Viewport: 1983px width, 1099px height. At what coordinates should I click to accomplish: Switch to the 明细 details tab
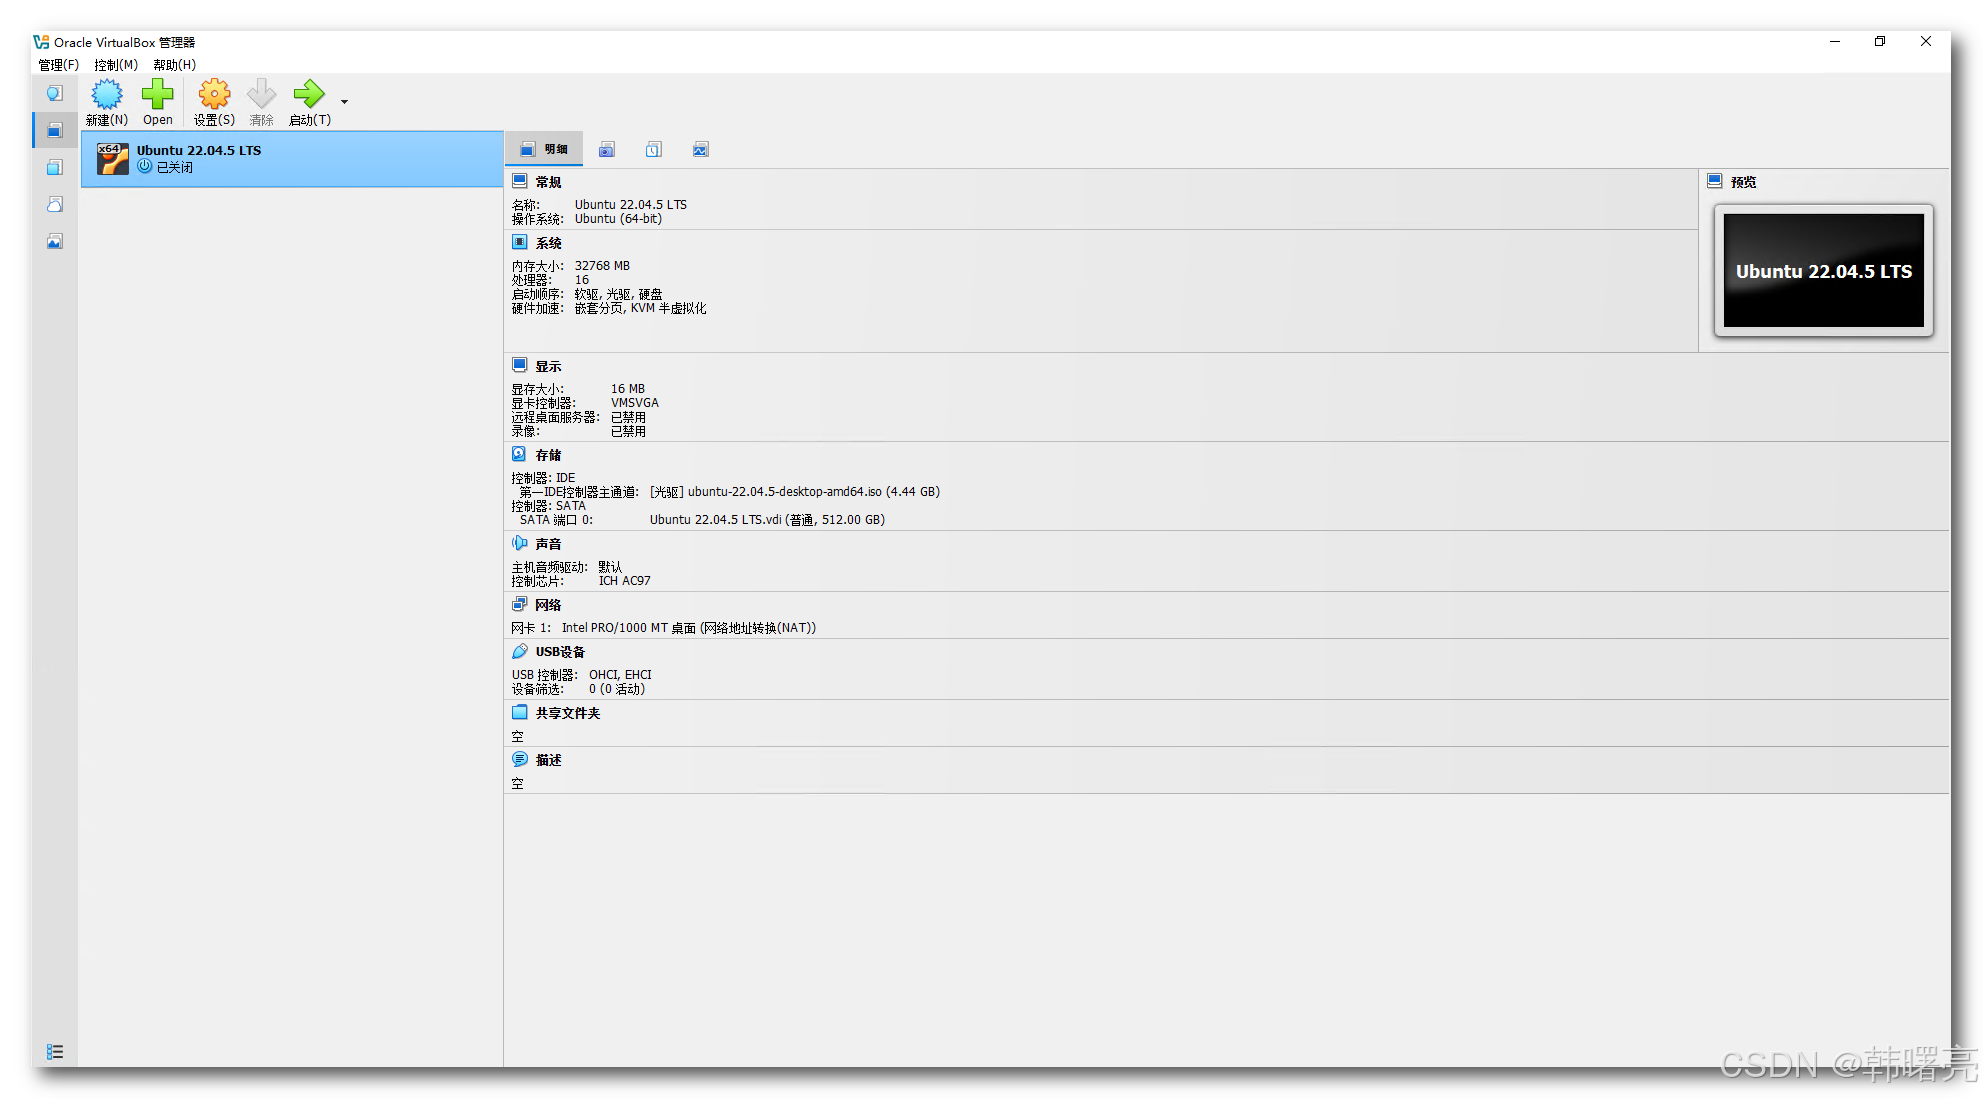[545, 148]
